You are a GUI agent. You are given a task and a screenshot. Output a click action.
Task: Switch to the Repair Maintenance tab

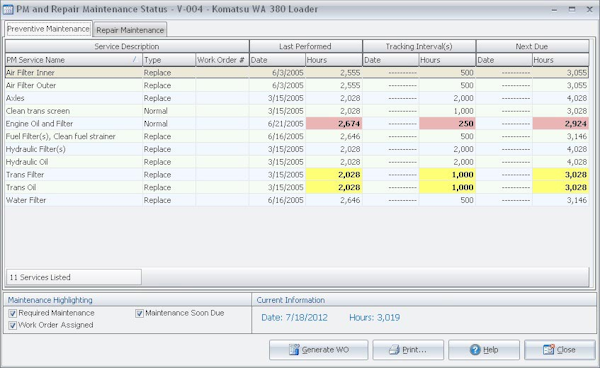[x=130, y=30]
